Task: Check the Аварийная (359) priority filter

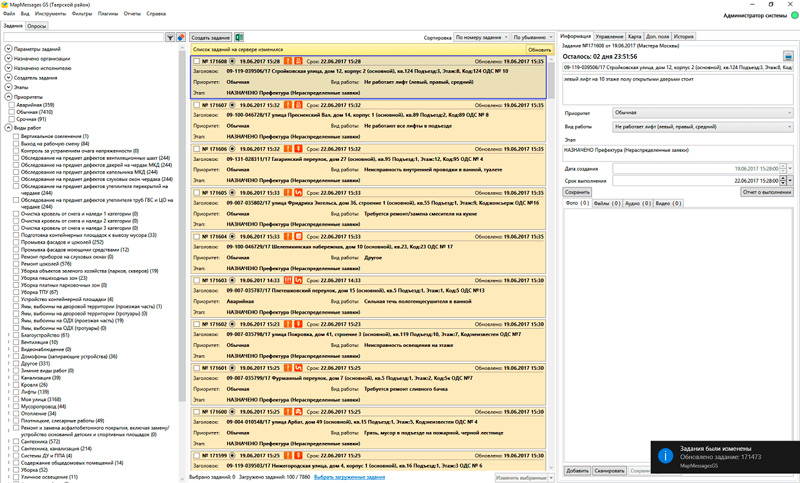Action: [11, 105]
